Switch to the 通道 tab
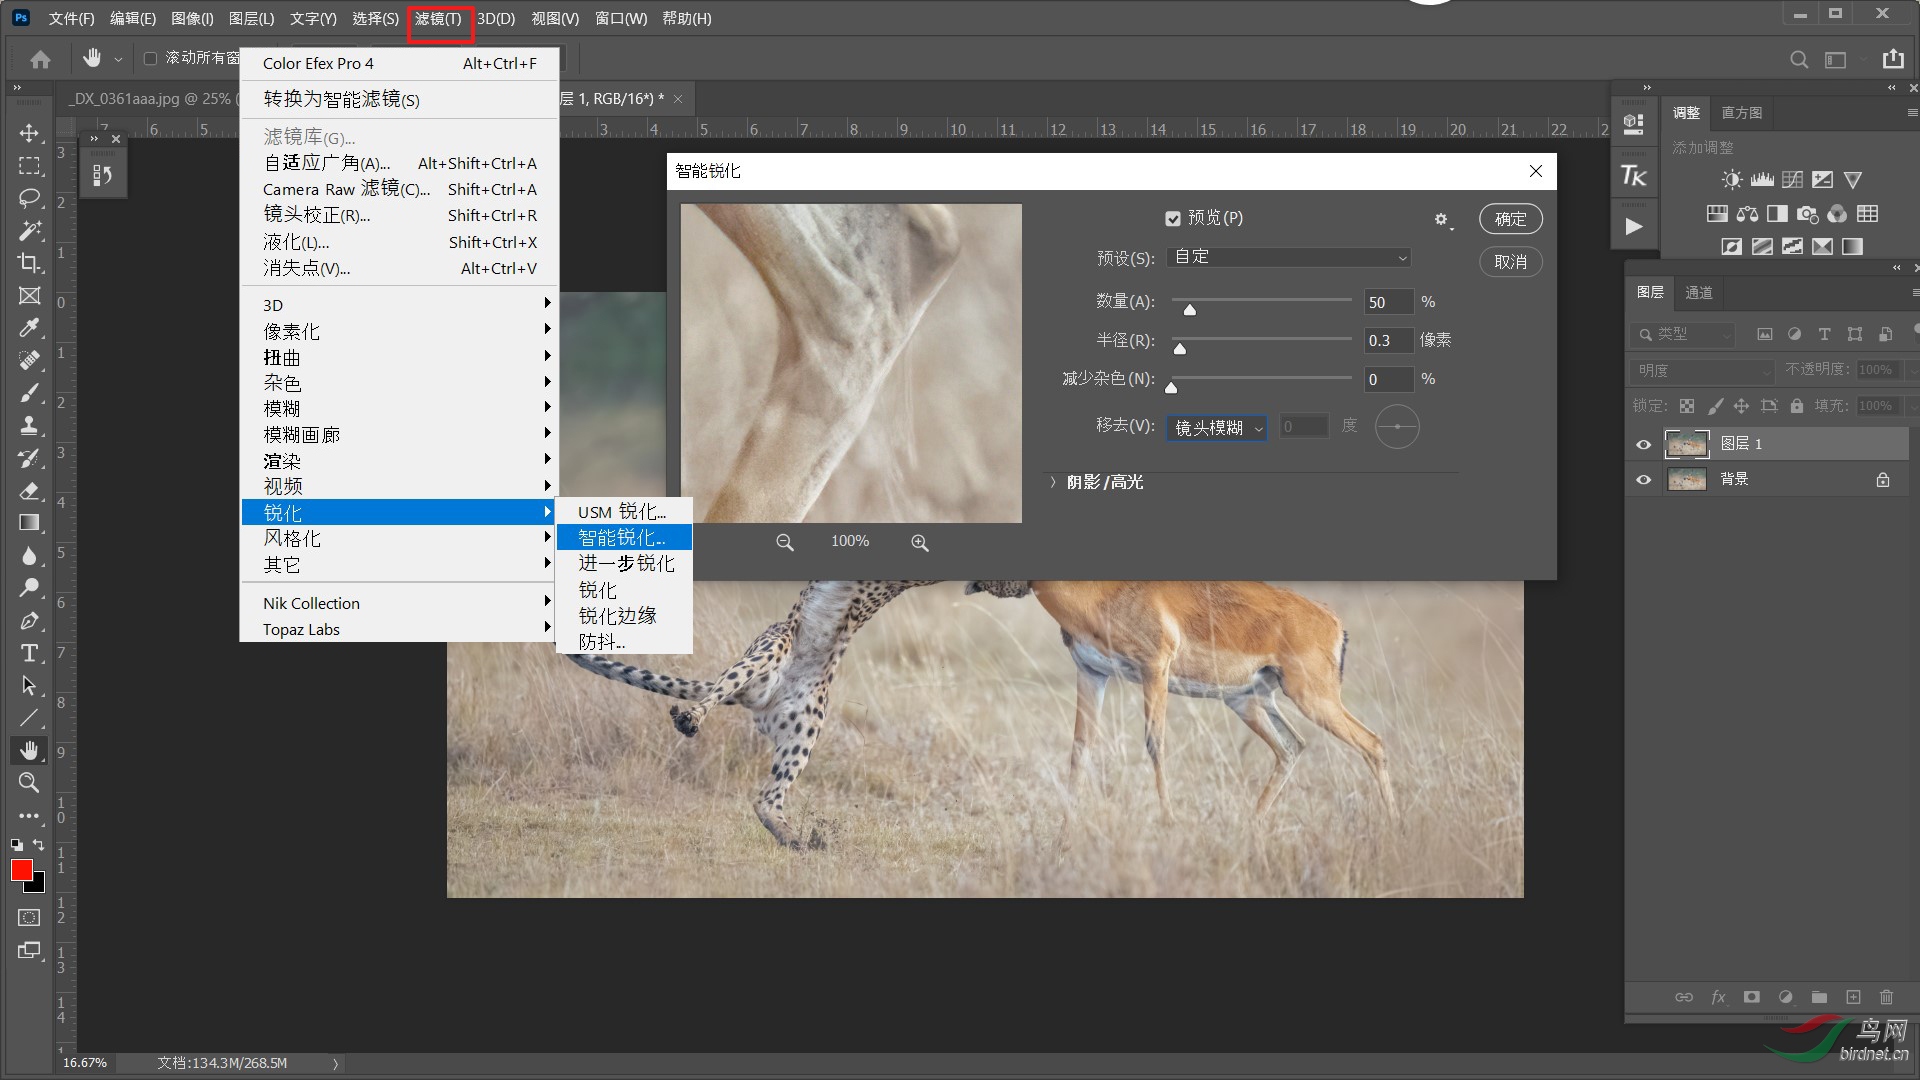 [x=1698, y=293]
